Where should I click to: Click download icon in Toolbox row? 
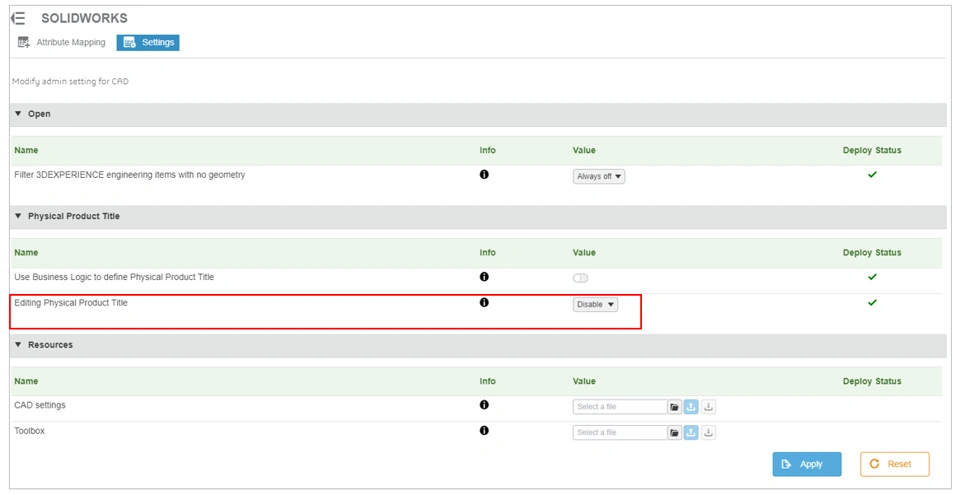(708, 433)
